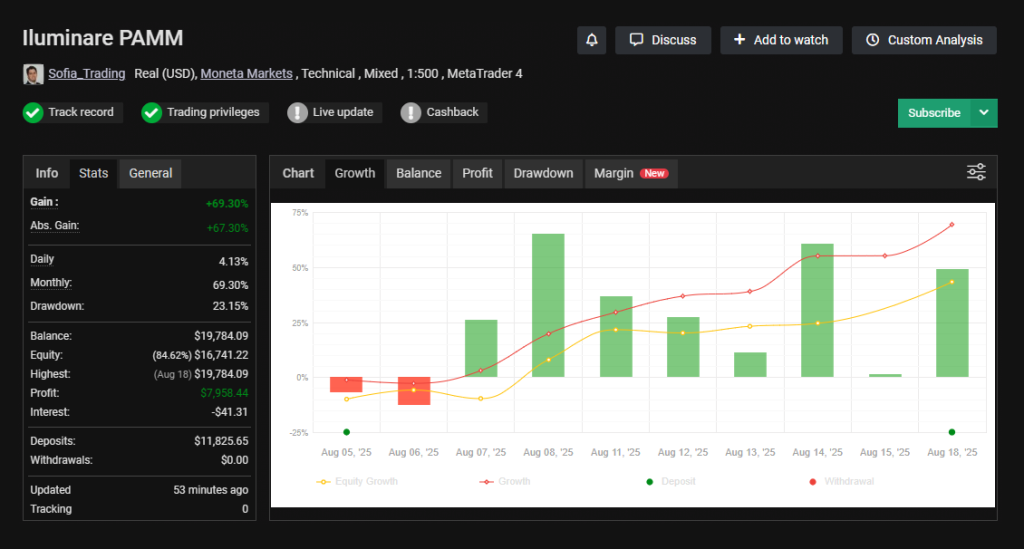Select the Balance chart tab

pyautogui.click(x=419, y=174)
